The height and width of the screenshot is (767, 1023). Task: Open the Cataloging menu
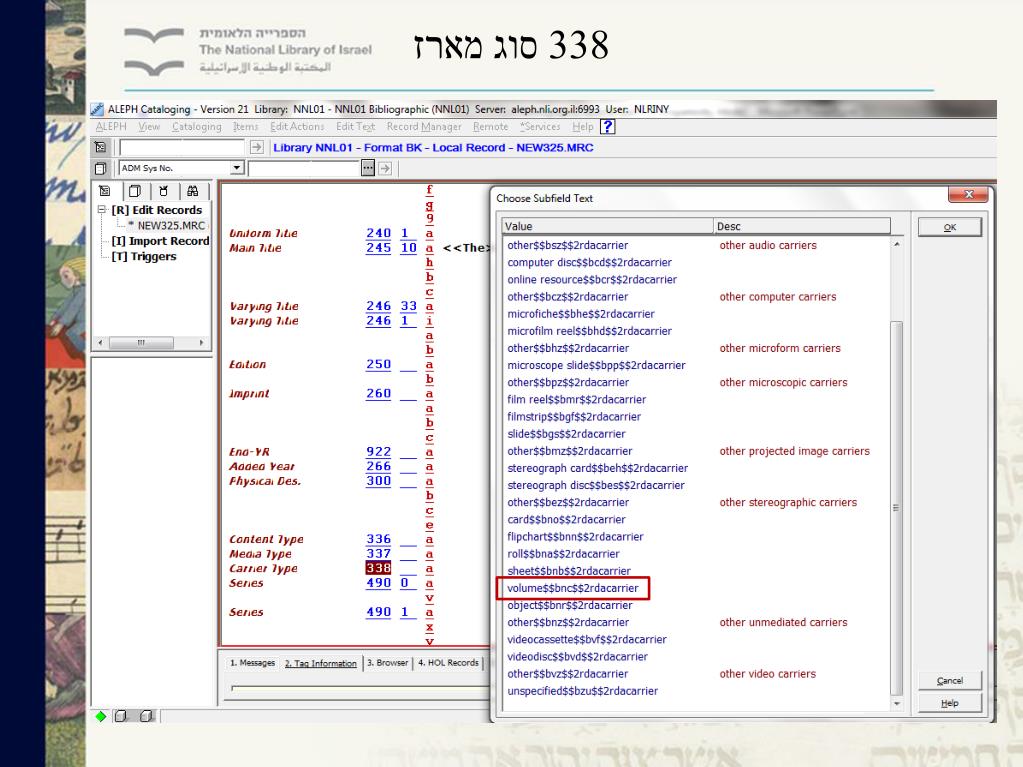(196, 127)
